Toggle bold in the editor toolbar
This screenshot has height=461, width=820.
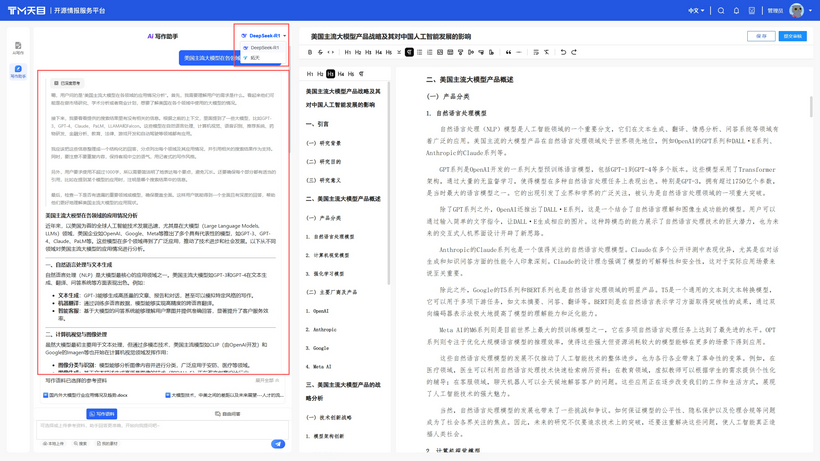[x=310, y=52]
